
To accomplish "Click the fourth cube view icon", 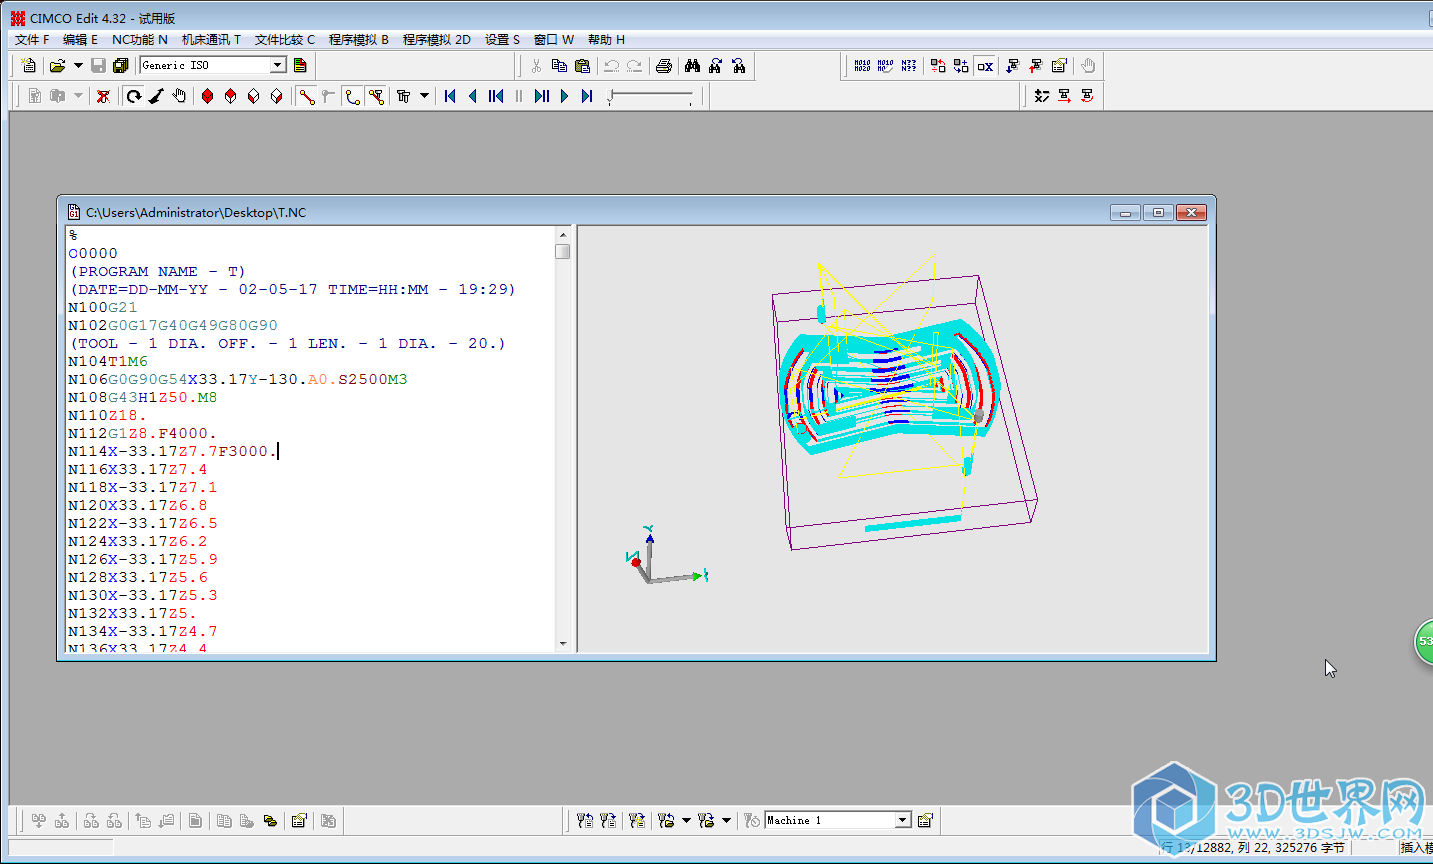I will pyautogui.click(x=276, y=96).
